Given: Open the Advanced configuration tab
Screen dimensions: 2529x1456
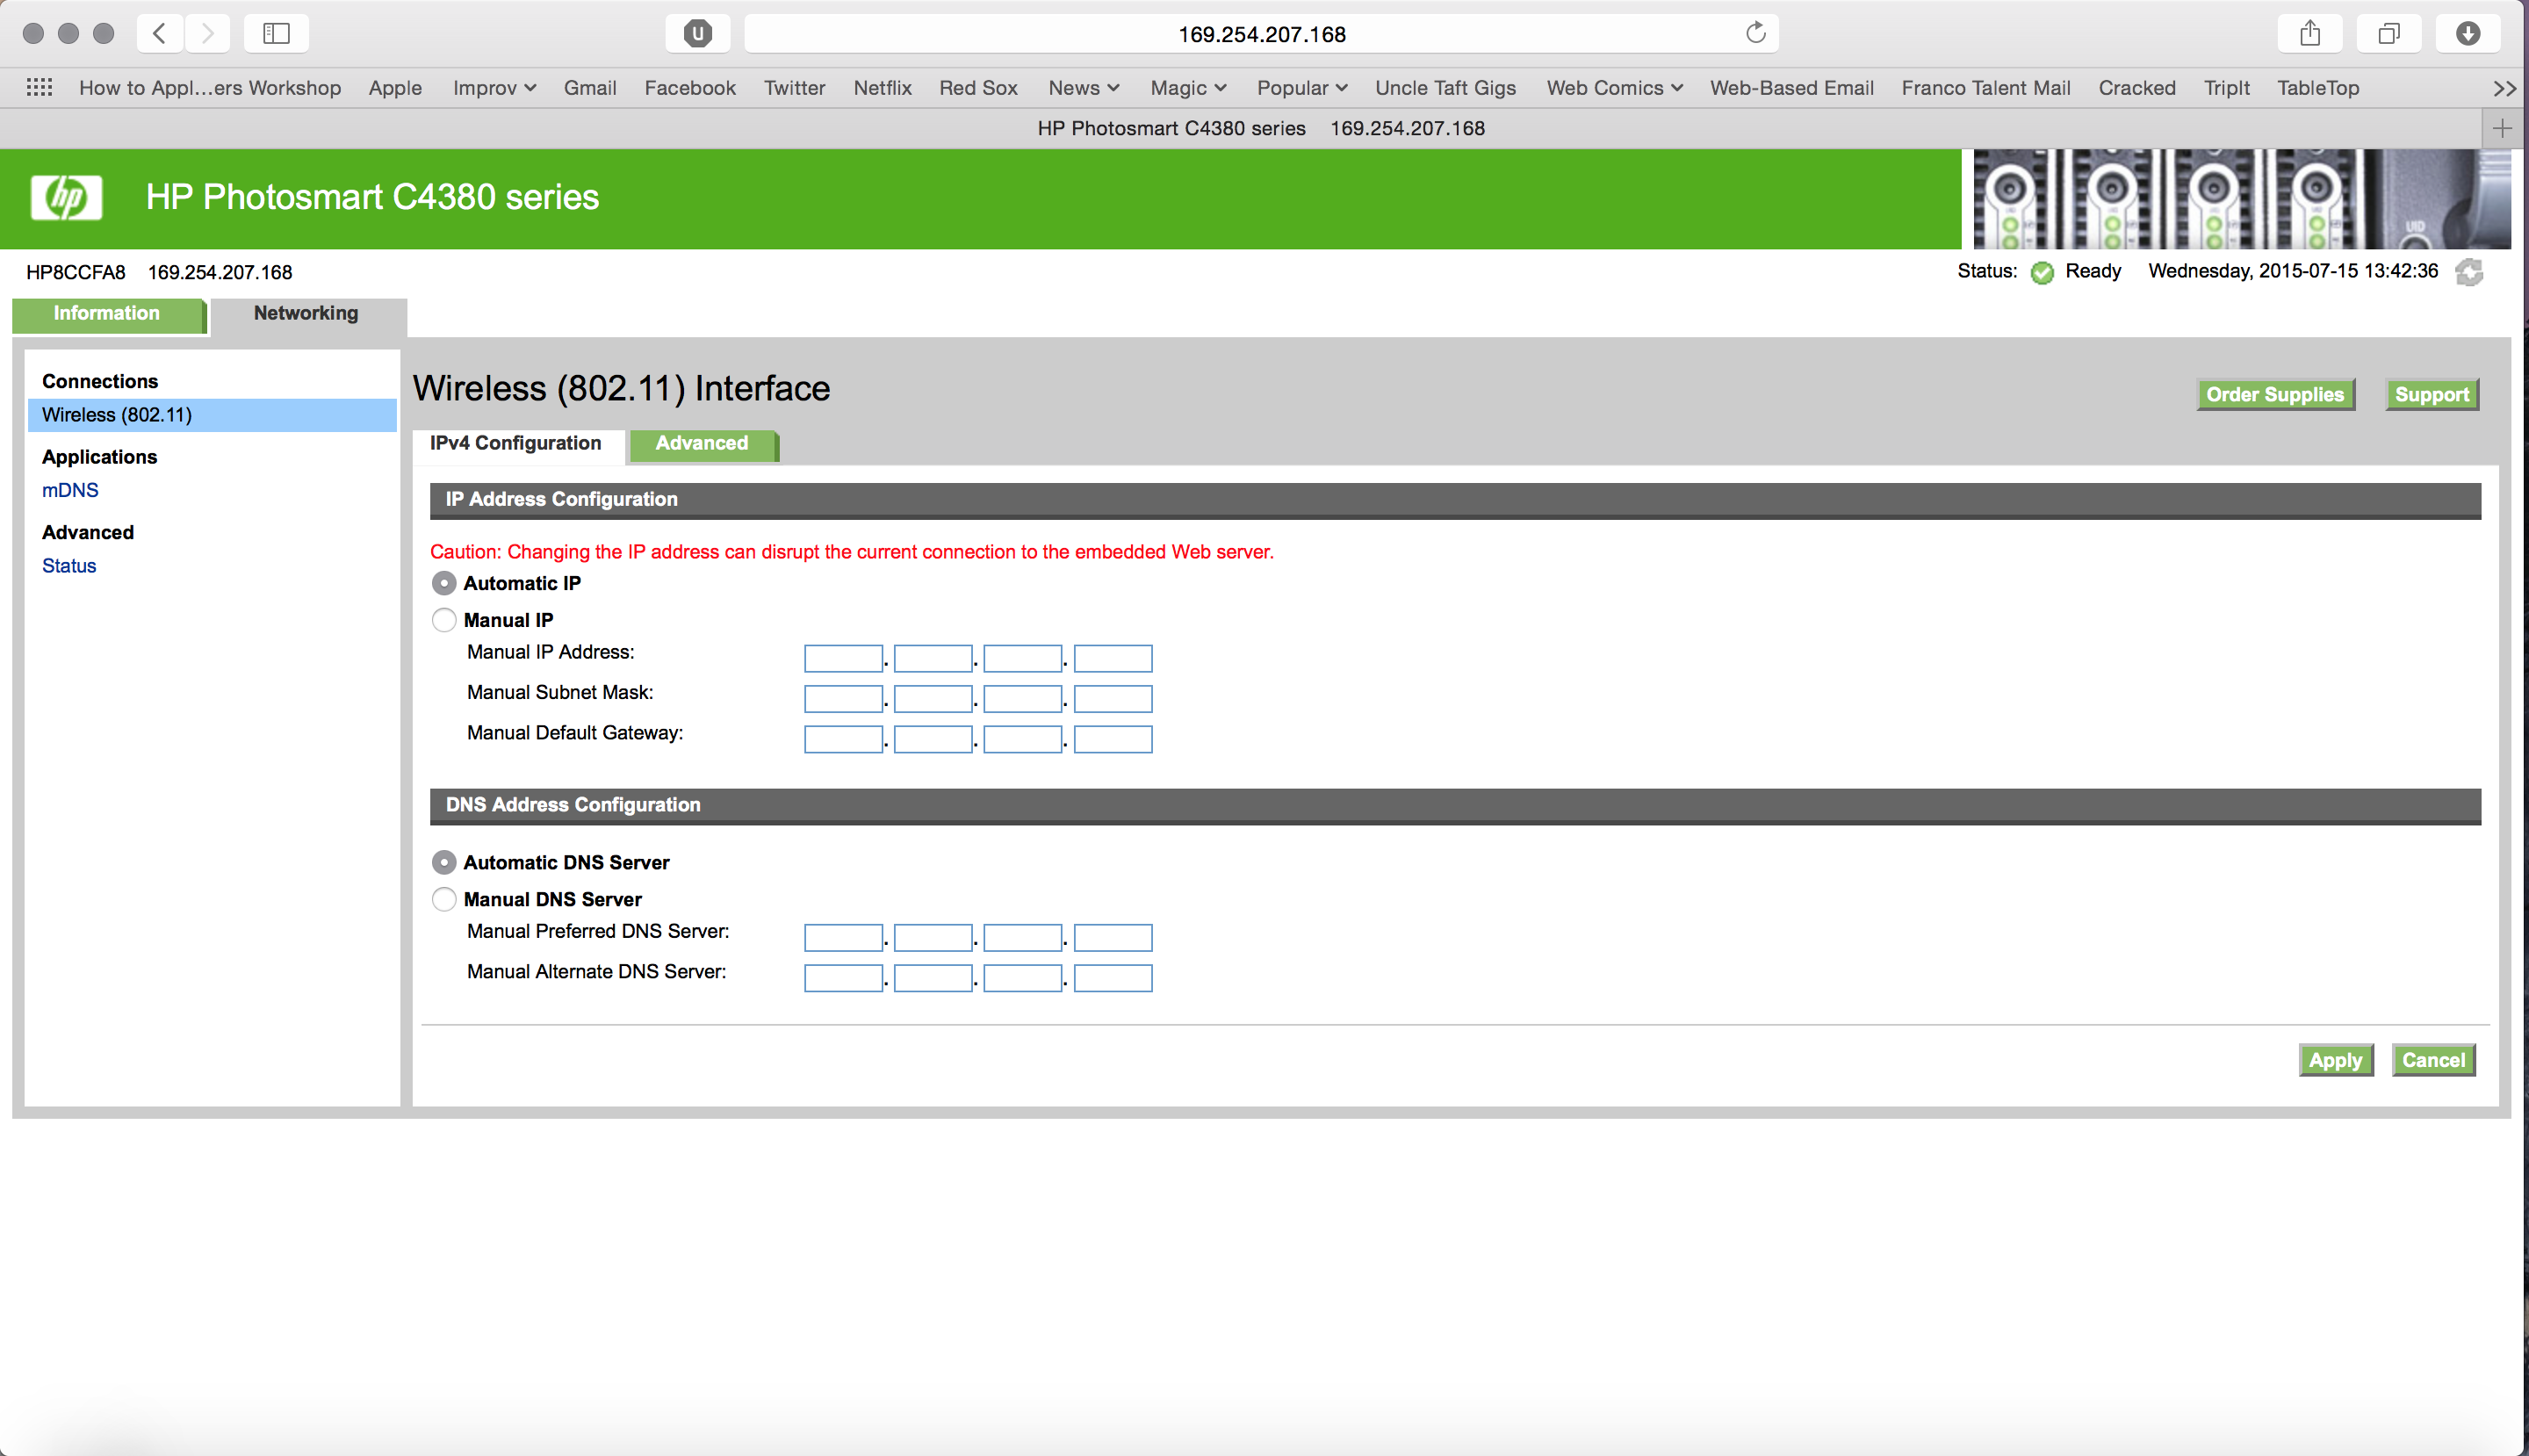Looking at the screenshot, I should point(702,443).
